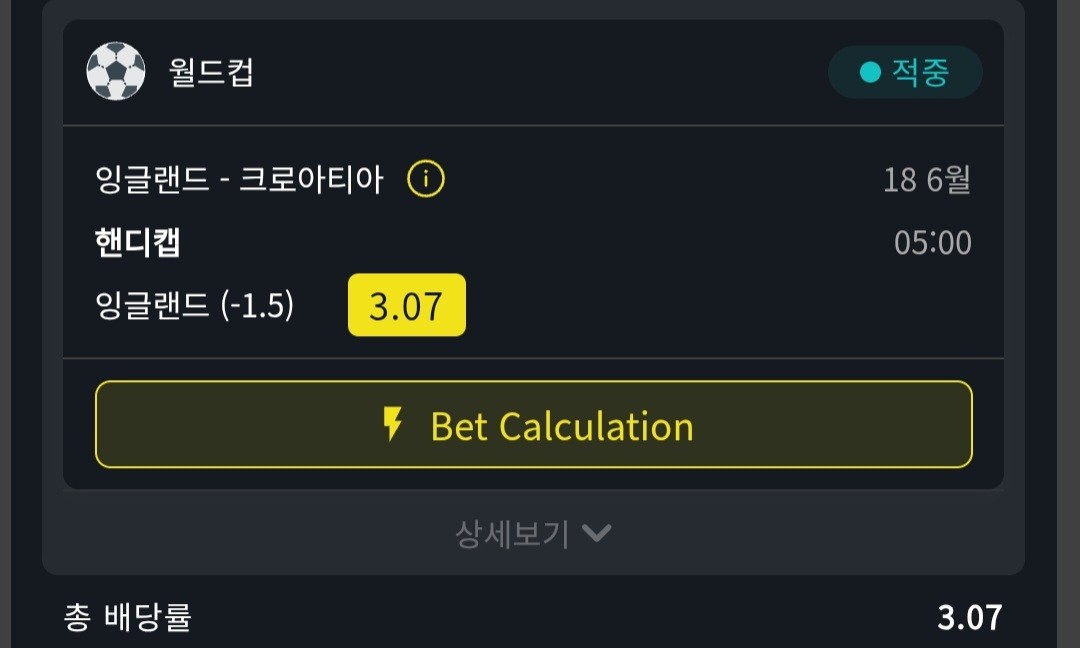Click the 05:00 kickoff time
The height and width of the screenshot is (648, 1080).
click(x=933, y=242)
